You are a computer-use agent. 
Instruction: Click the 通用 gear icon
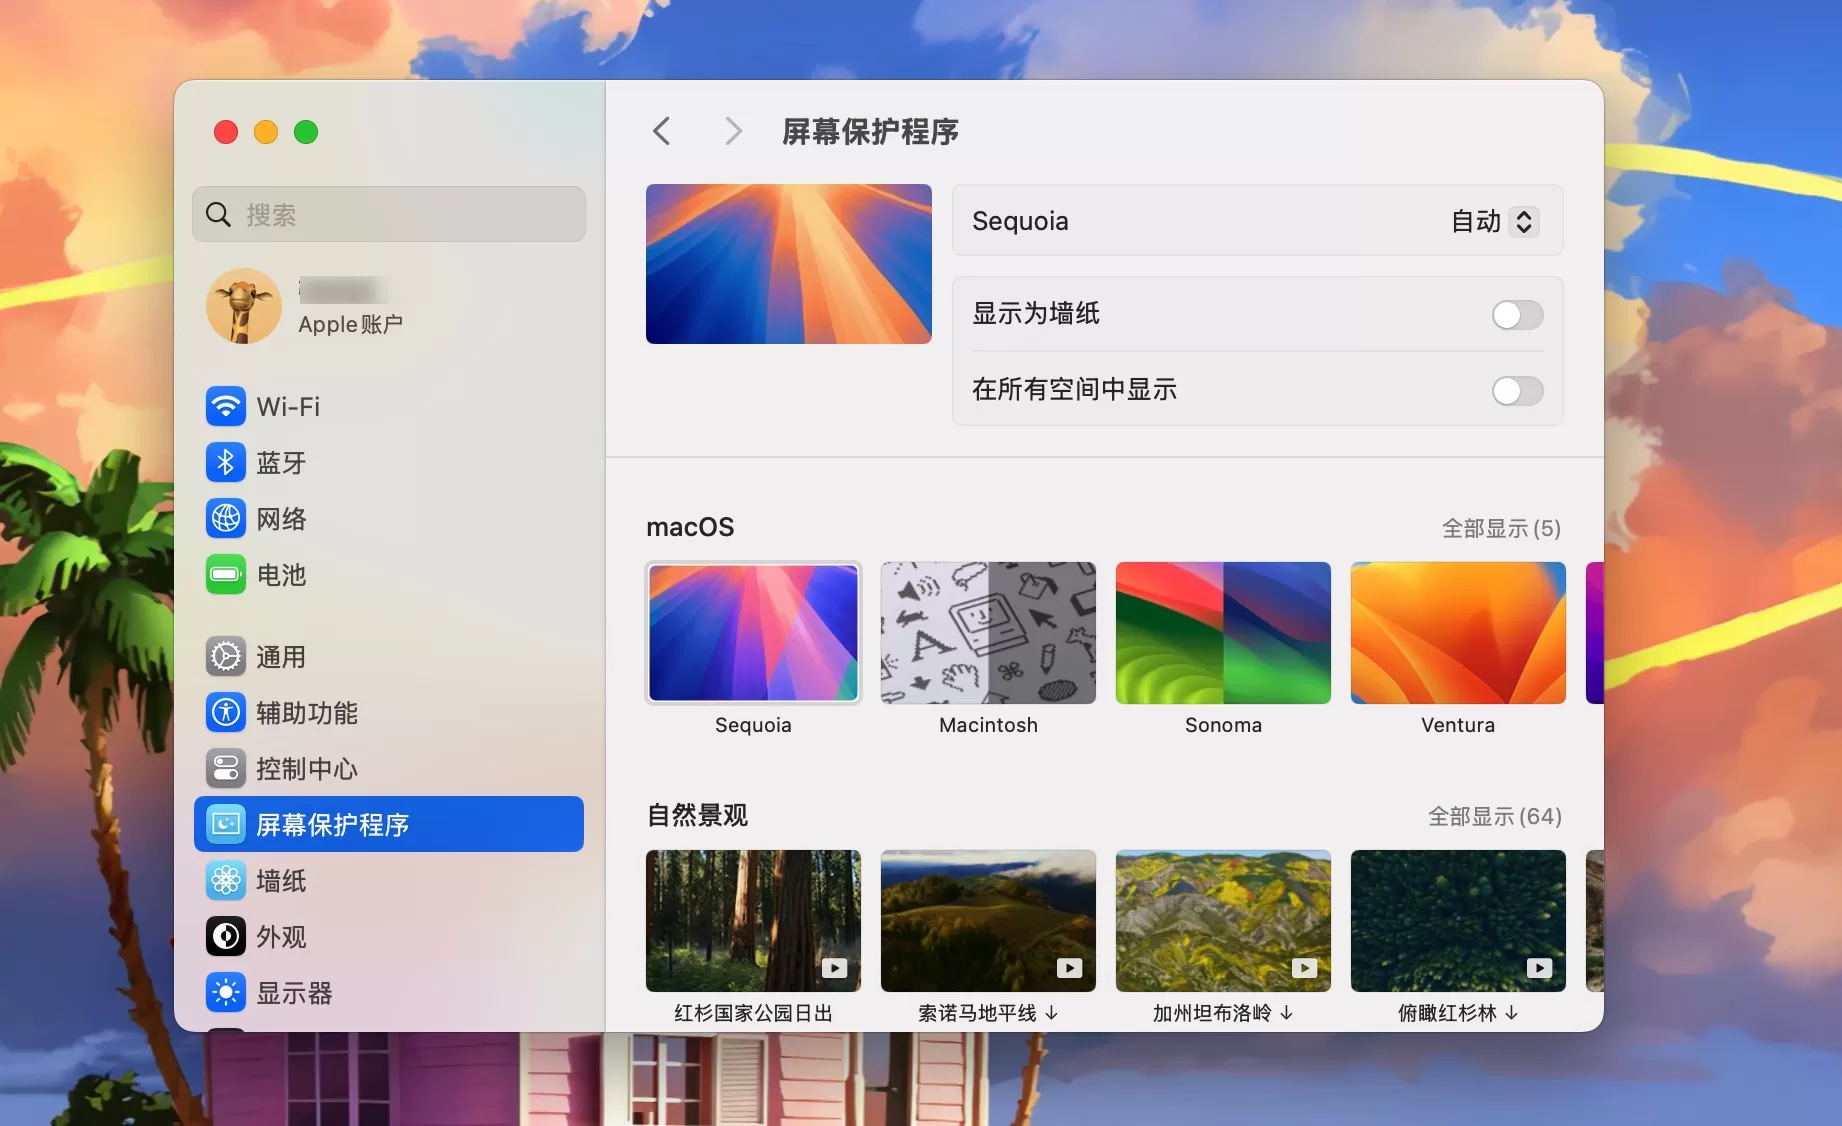pos(226,657)
